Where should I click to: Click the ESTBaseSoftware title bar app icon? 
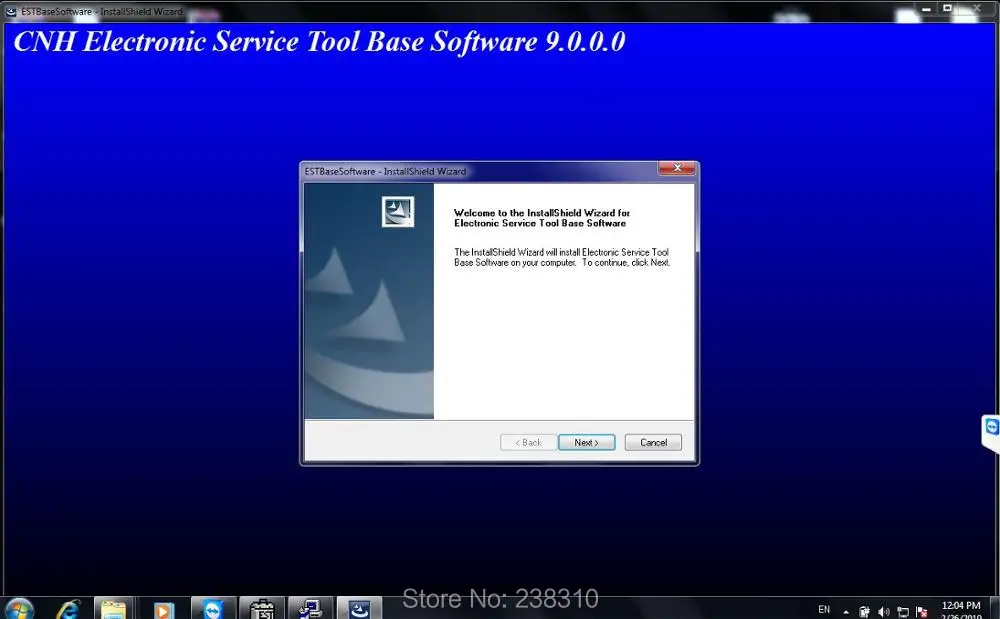[11, 11]
